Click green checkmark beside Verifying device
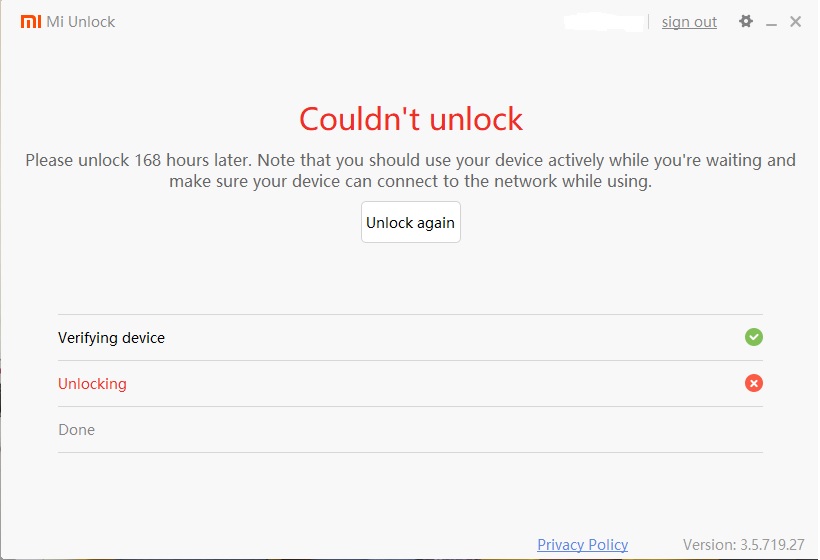 (x=754, y=337)
